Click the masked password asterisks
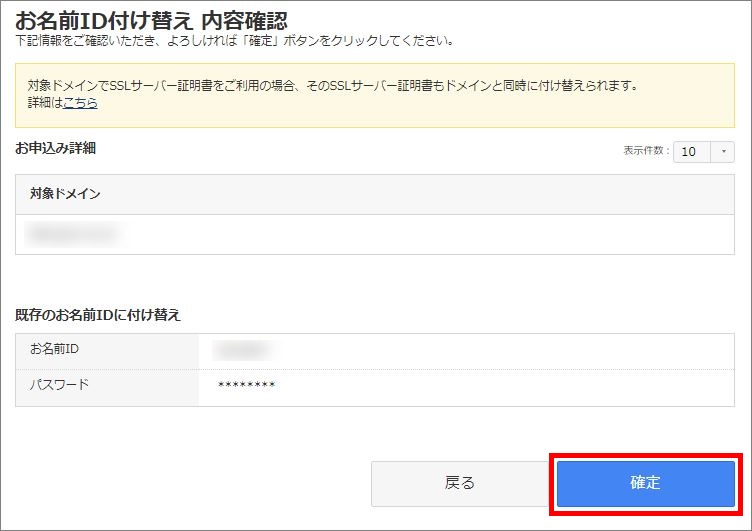The width and height of the screenshot is (752, 531). tap(246, 386)
